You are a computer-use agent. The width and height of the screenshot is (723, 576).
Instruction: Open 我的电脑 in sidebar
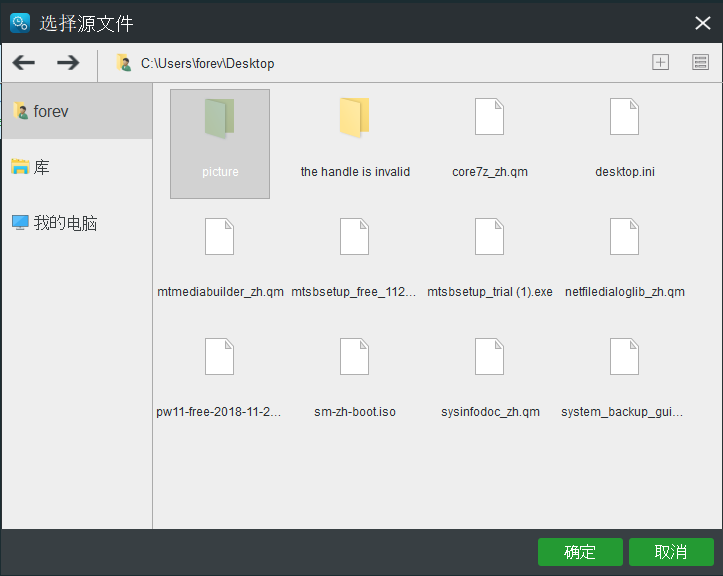77,223
